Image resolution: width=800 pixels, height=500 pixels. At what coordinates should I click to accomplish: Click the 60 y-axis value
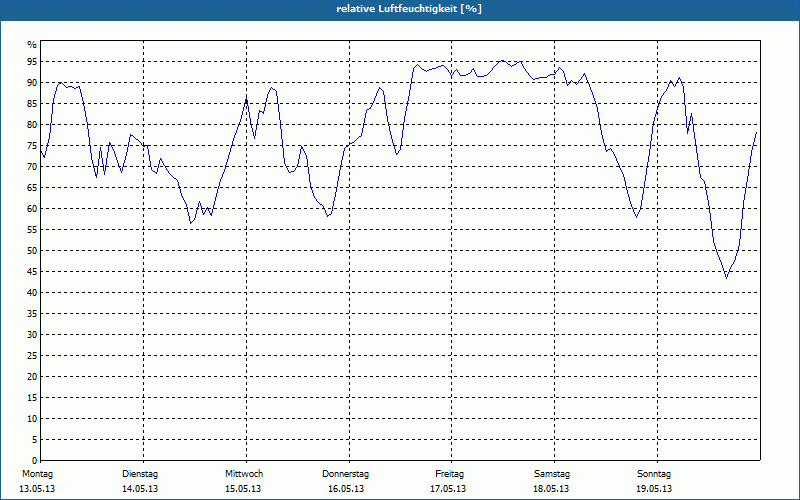[x=32, y=209]
